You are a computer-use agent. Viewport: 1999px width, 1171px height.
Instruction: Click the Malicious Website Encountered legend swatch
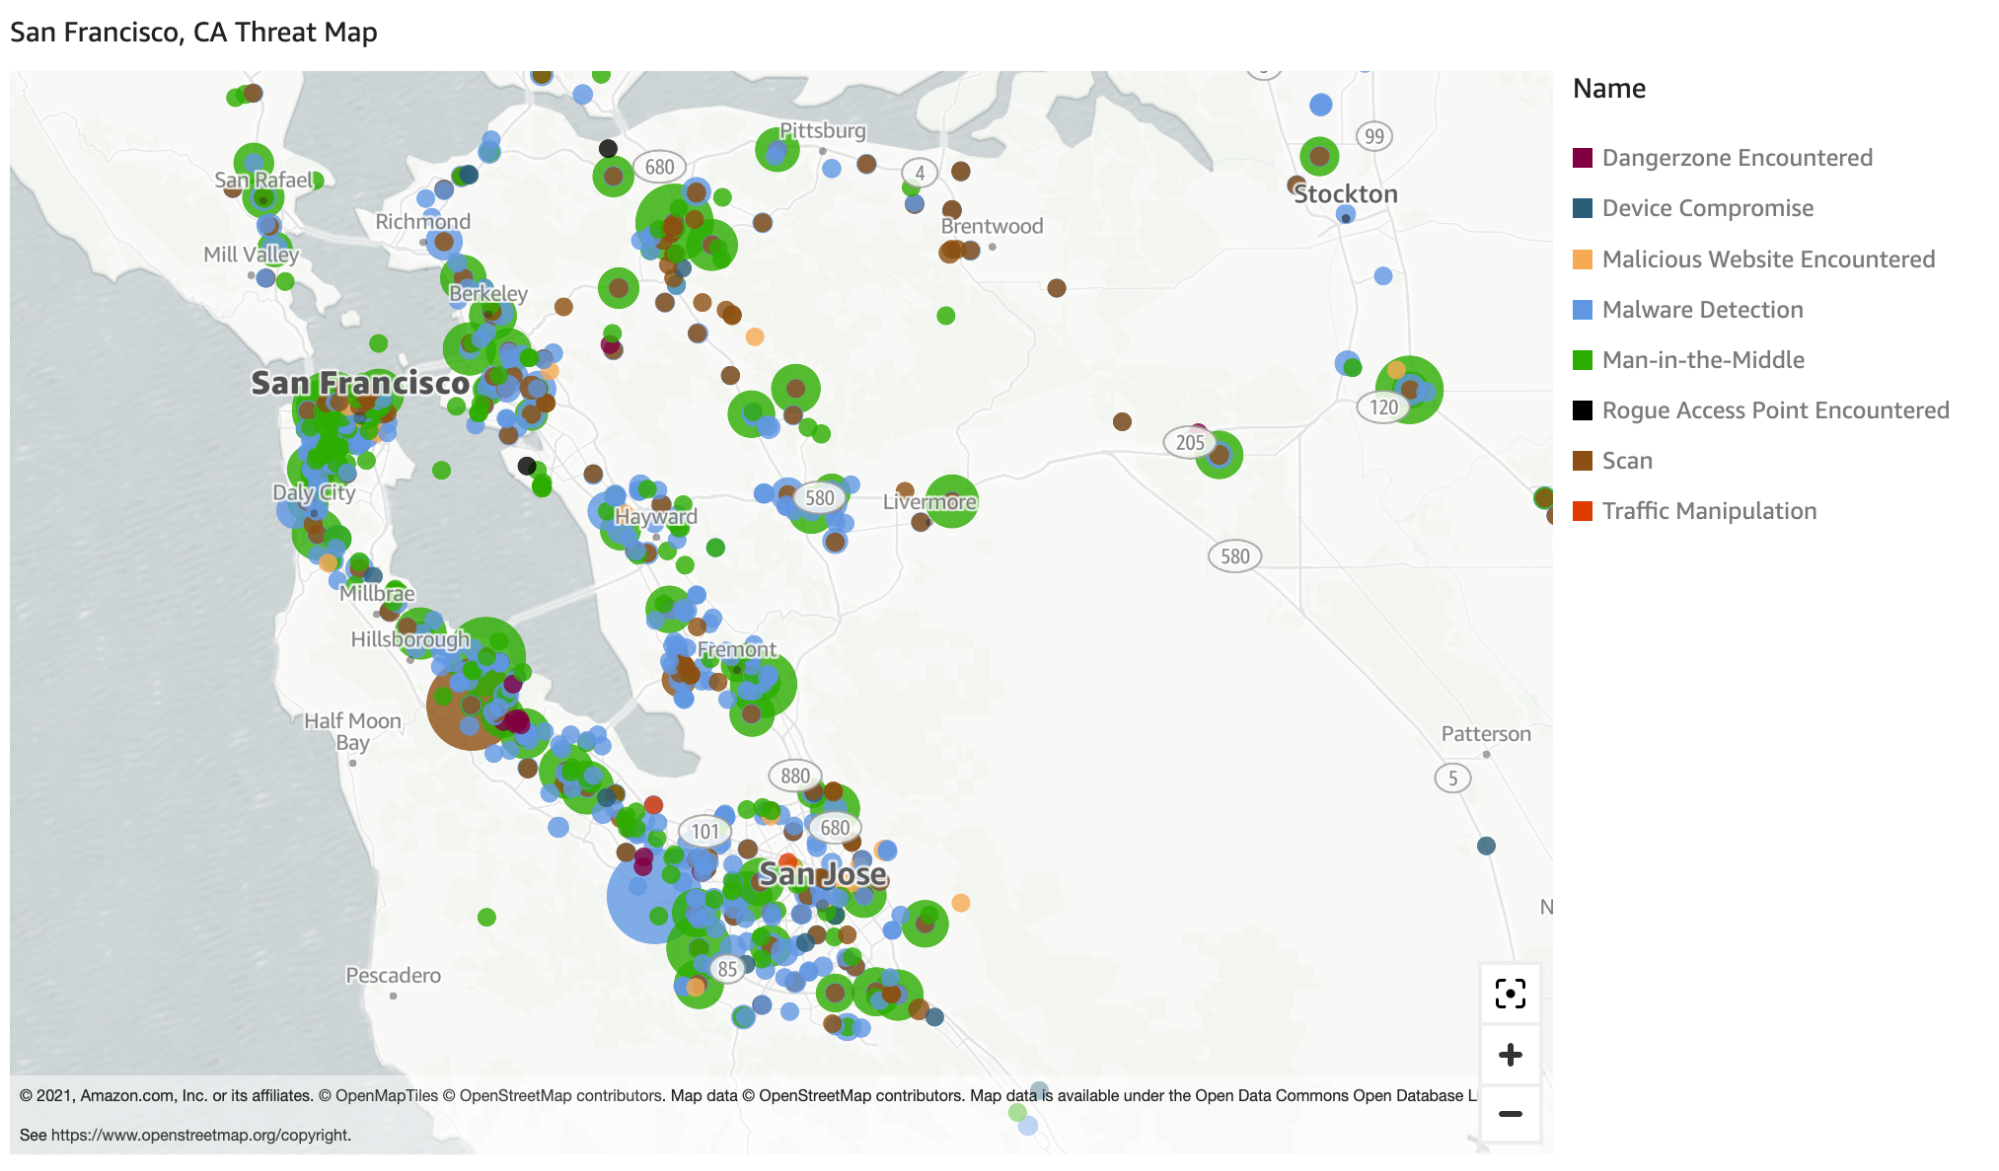click(1582, 260)
